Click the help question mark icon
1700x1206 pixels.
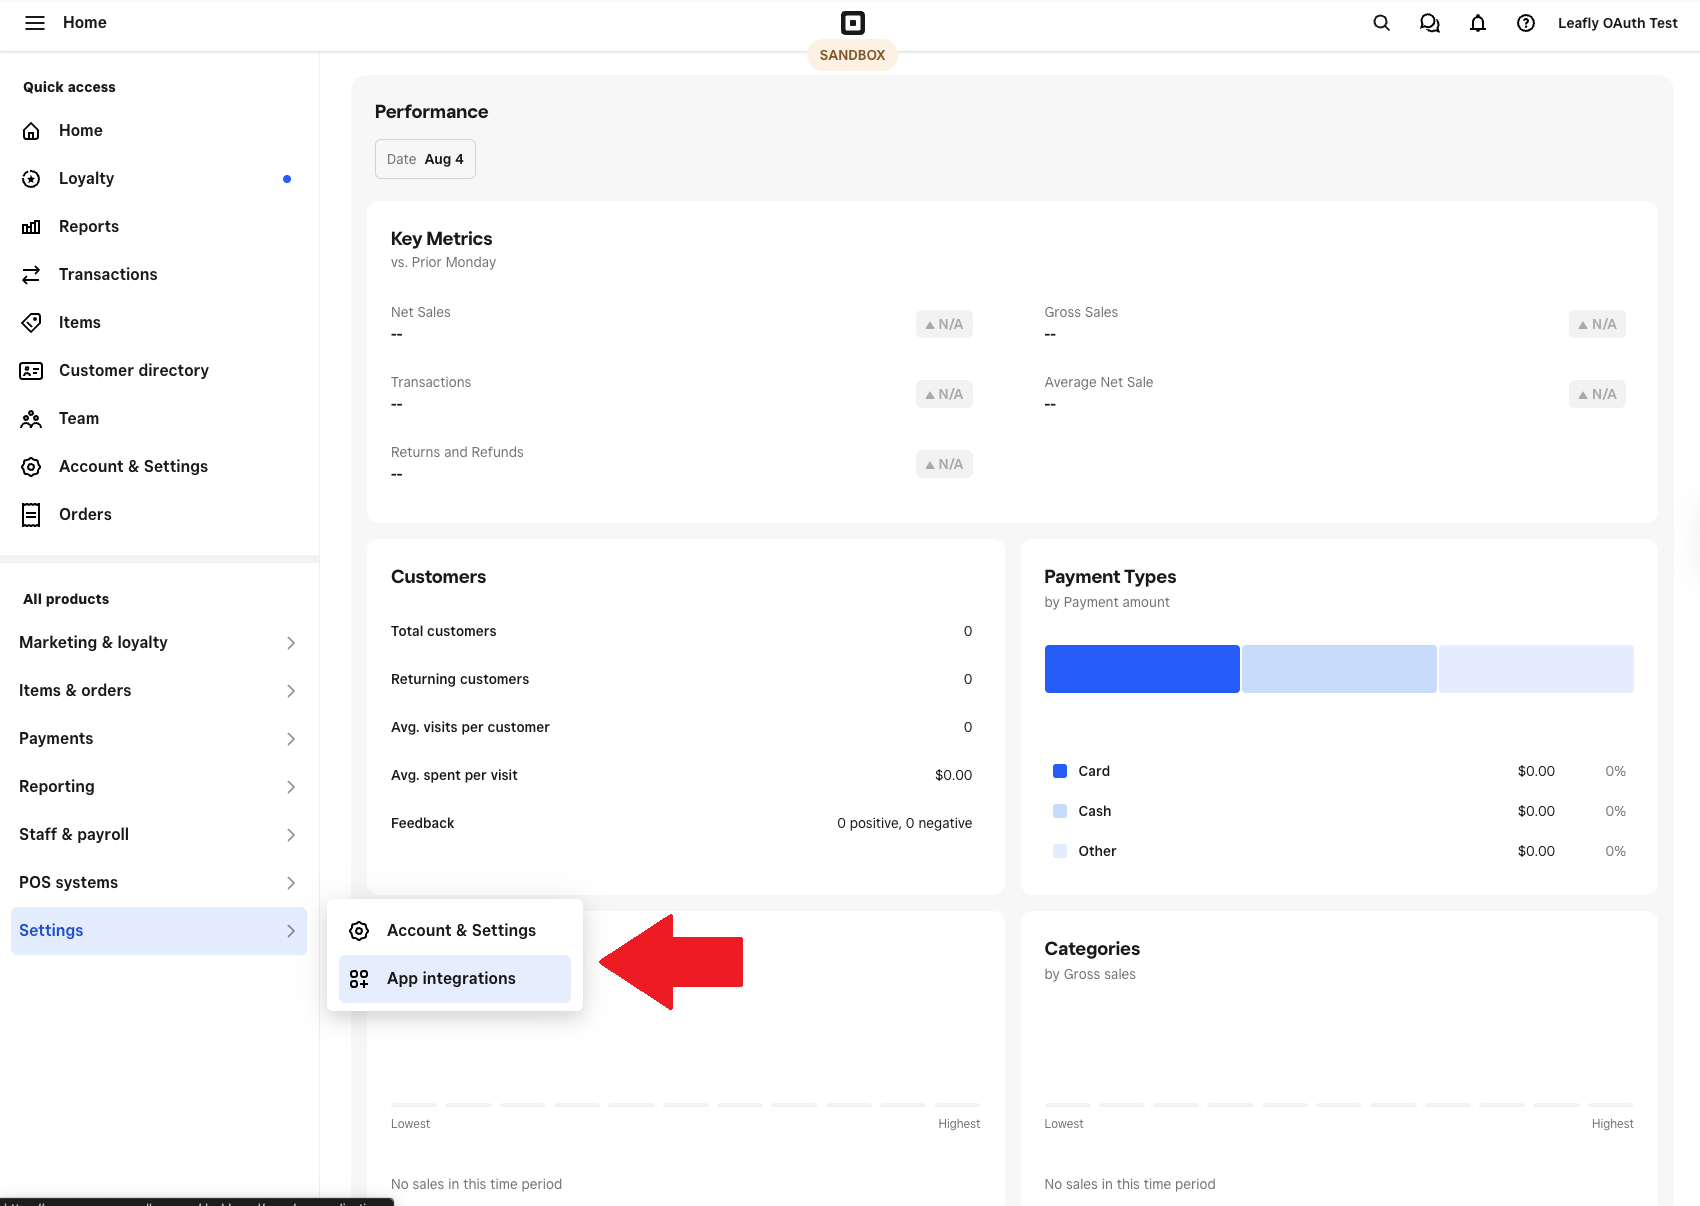click(x=1525, y=23)
